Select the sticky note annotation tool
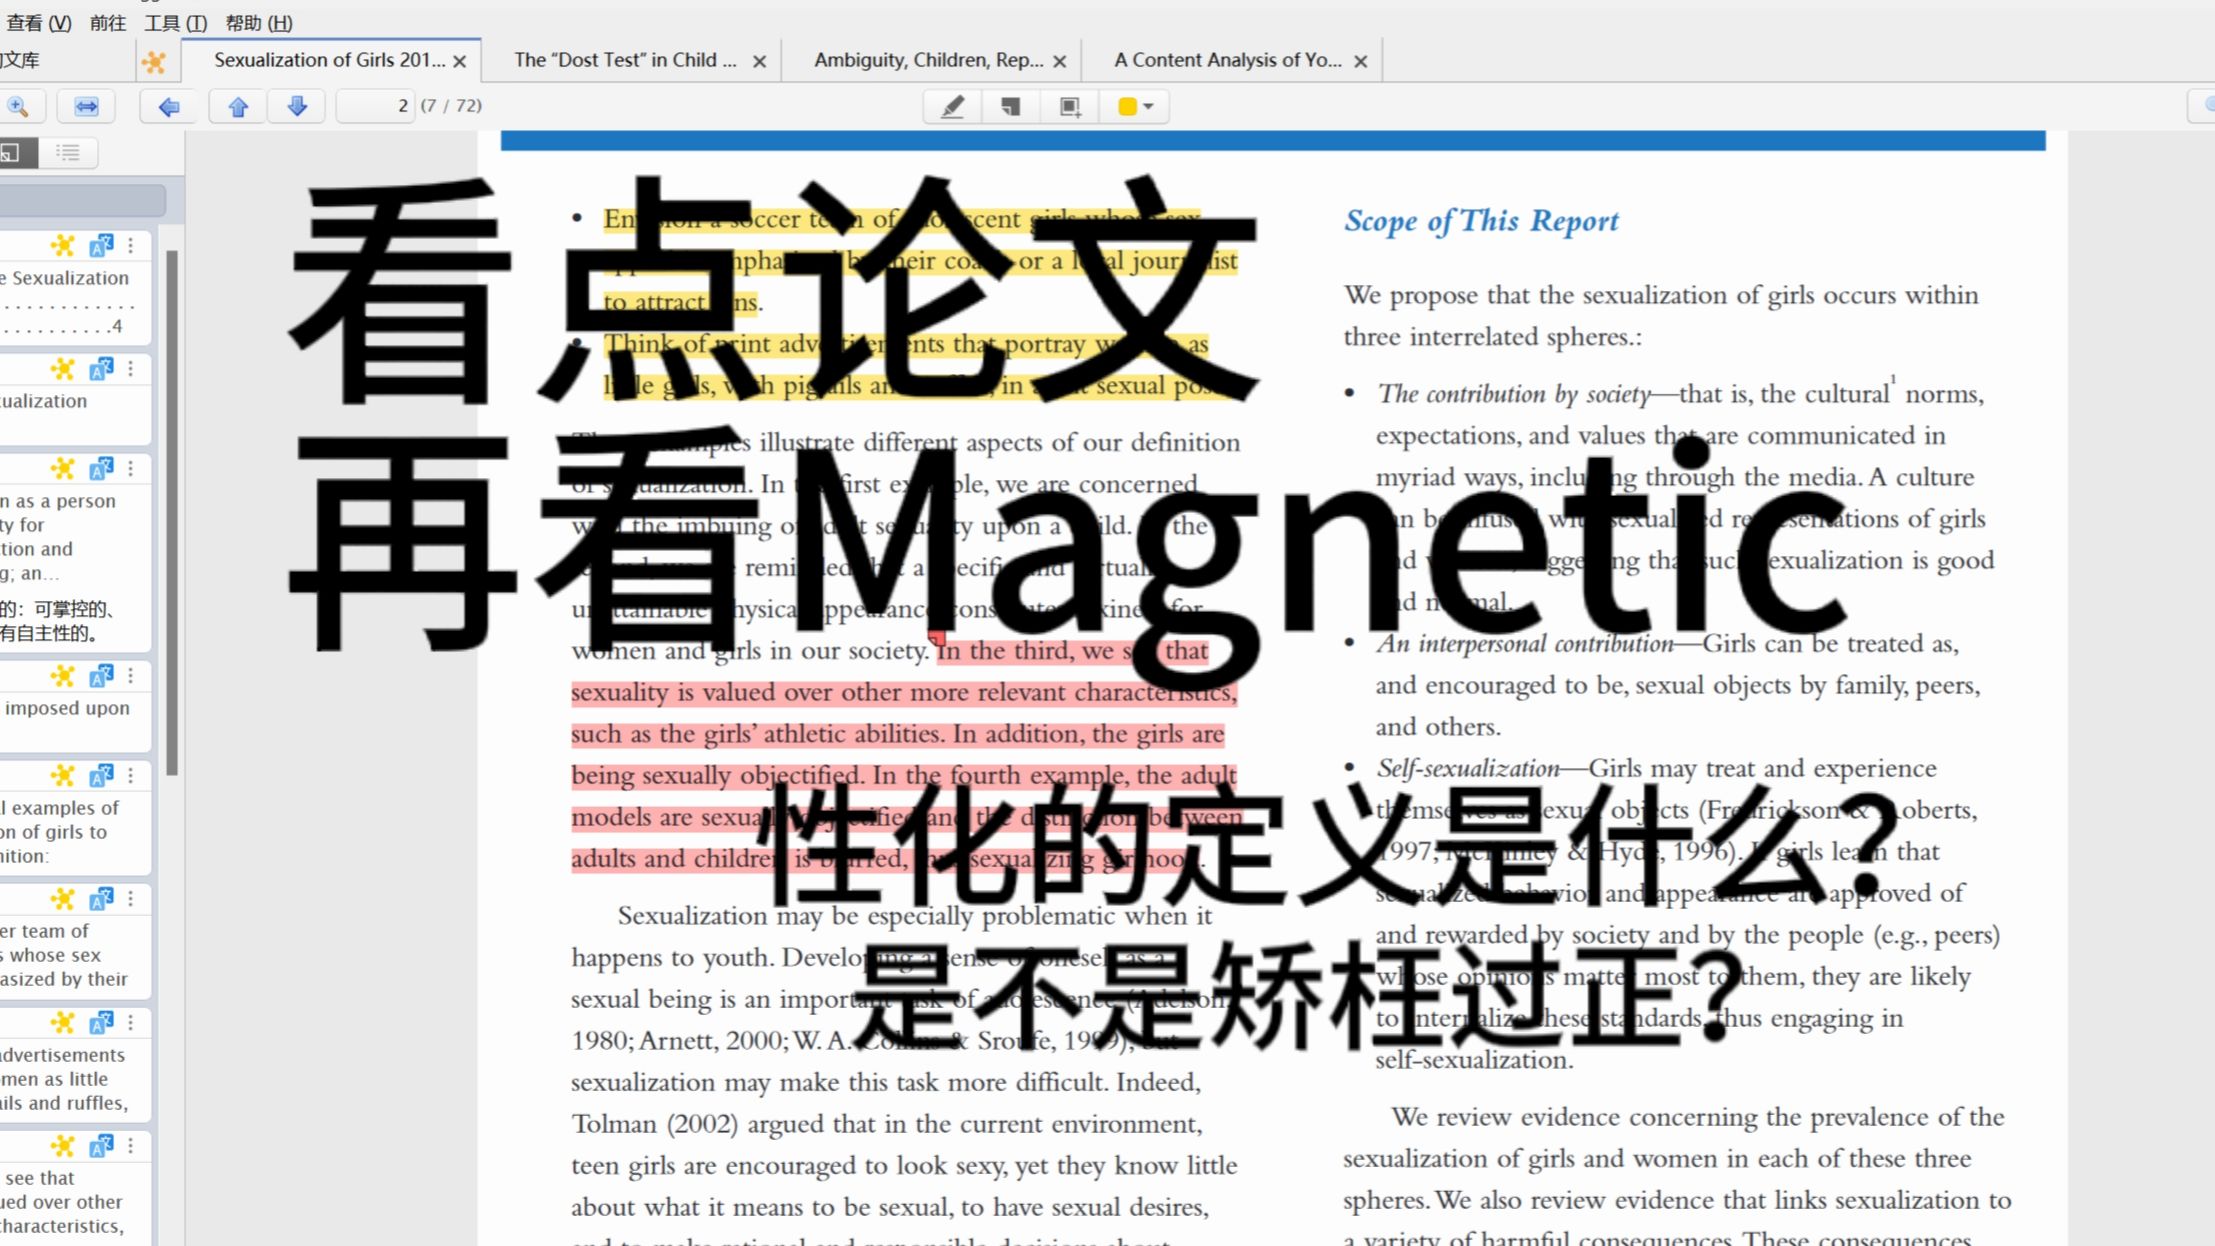Image resolution: width=2215 pixels, height=1246 pixels. click(1011, 106)
